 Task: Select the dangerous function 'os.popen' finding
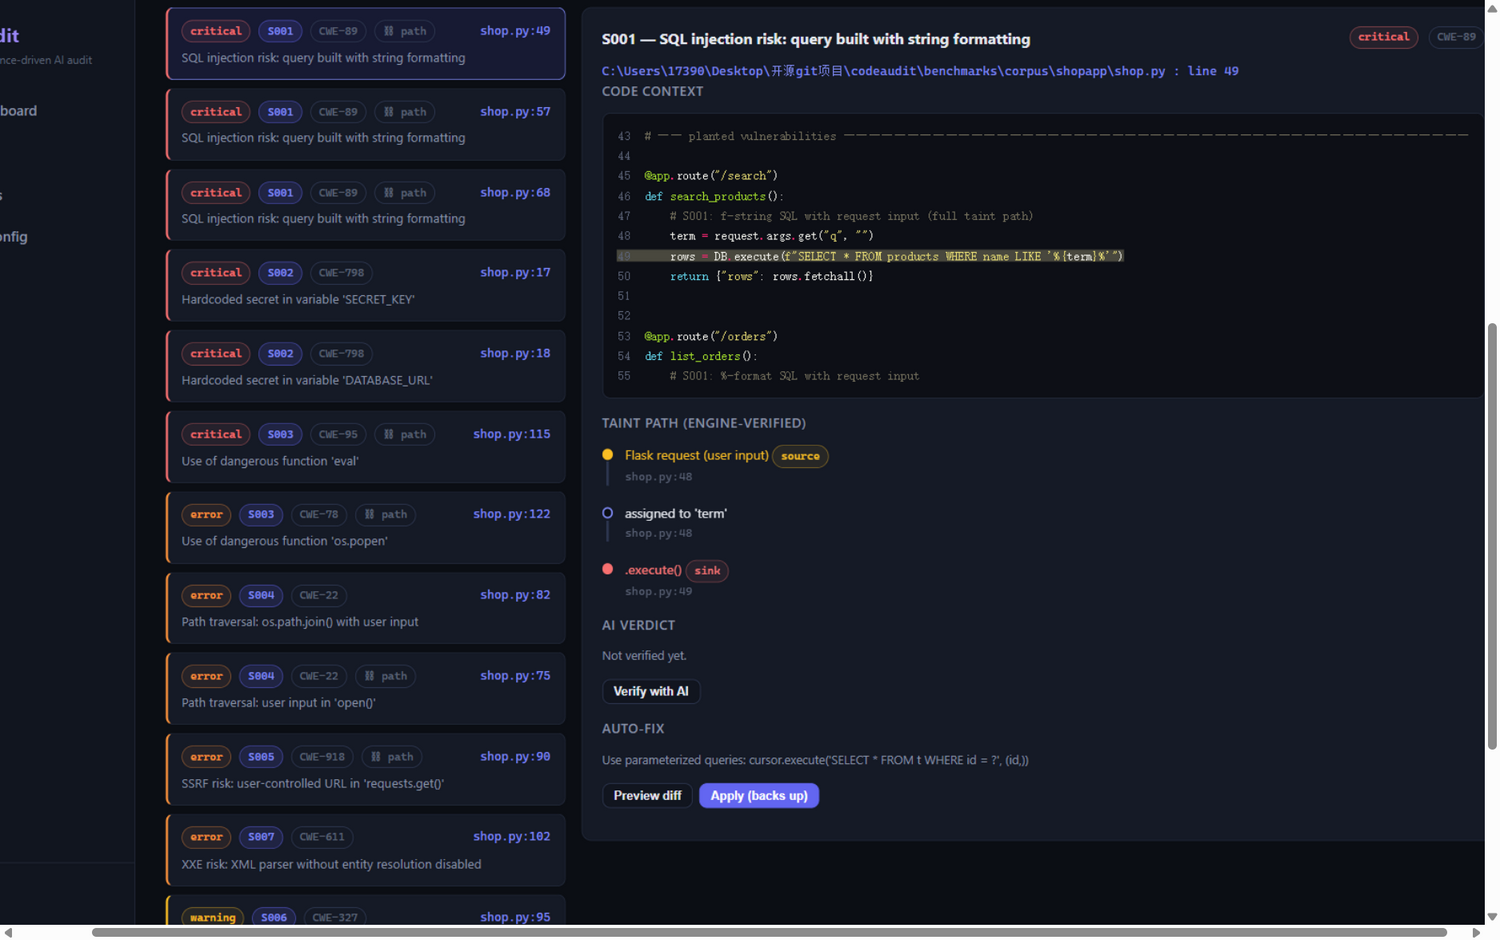(365, 528)
